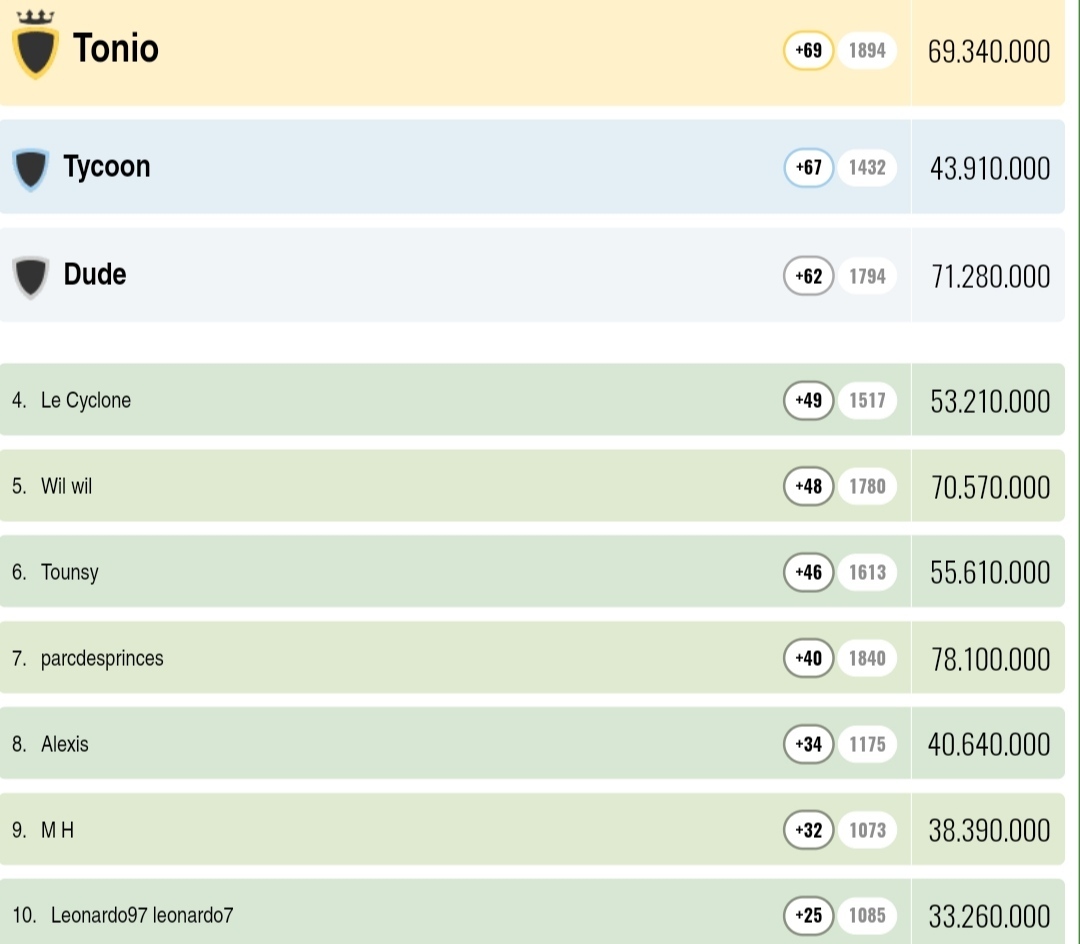
Task: Click M H's 1073 rating pill
Action: (867, 830)
